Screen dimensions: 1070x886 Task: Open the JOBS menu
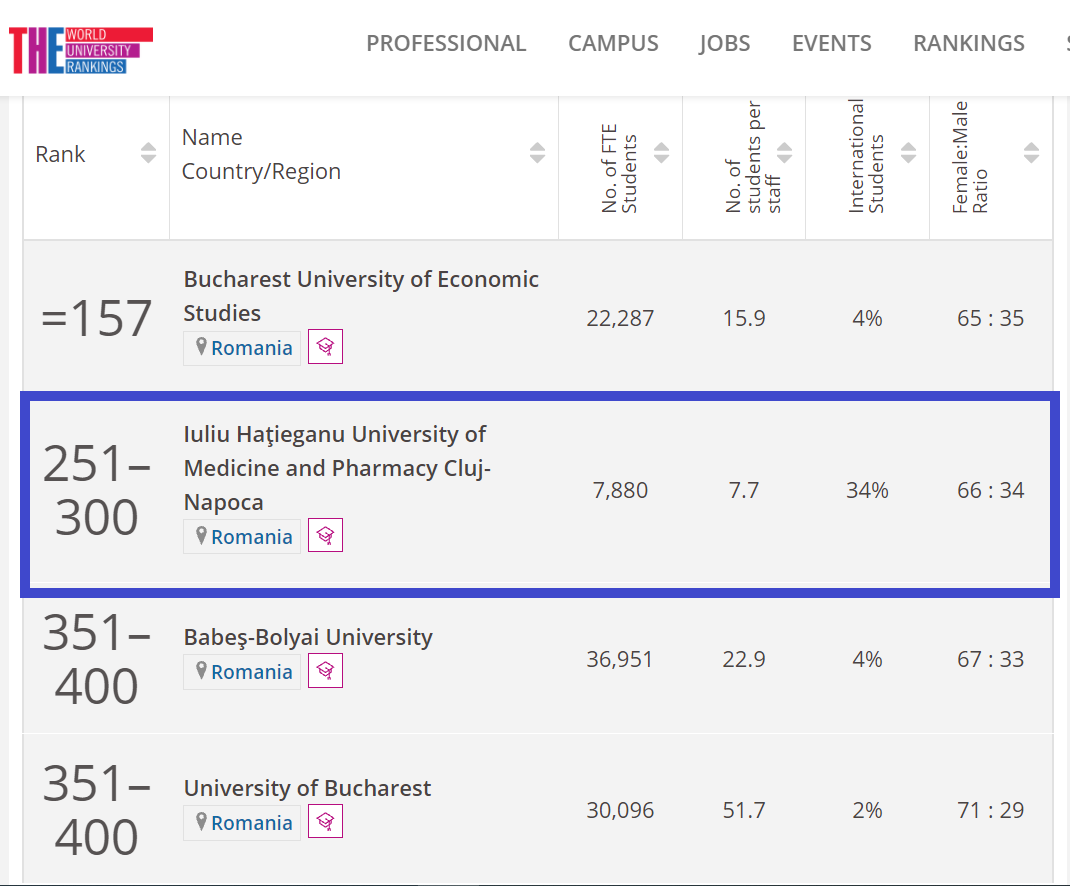coord(725,43)
